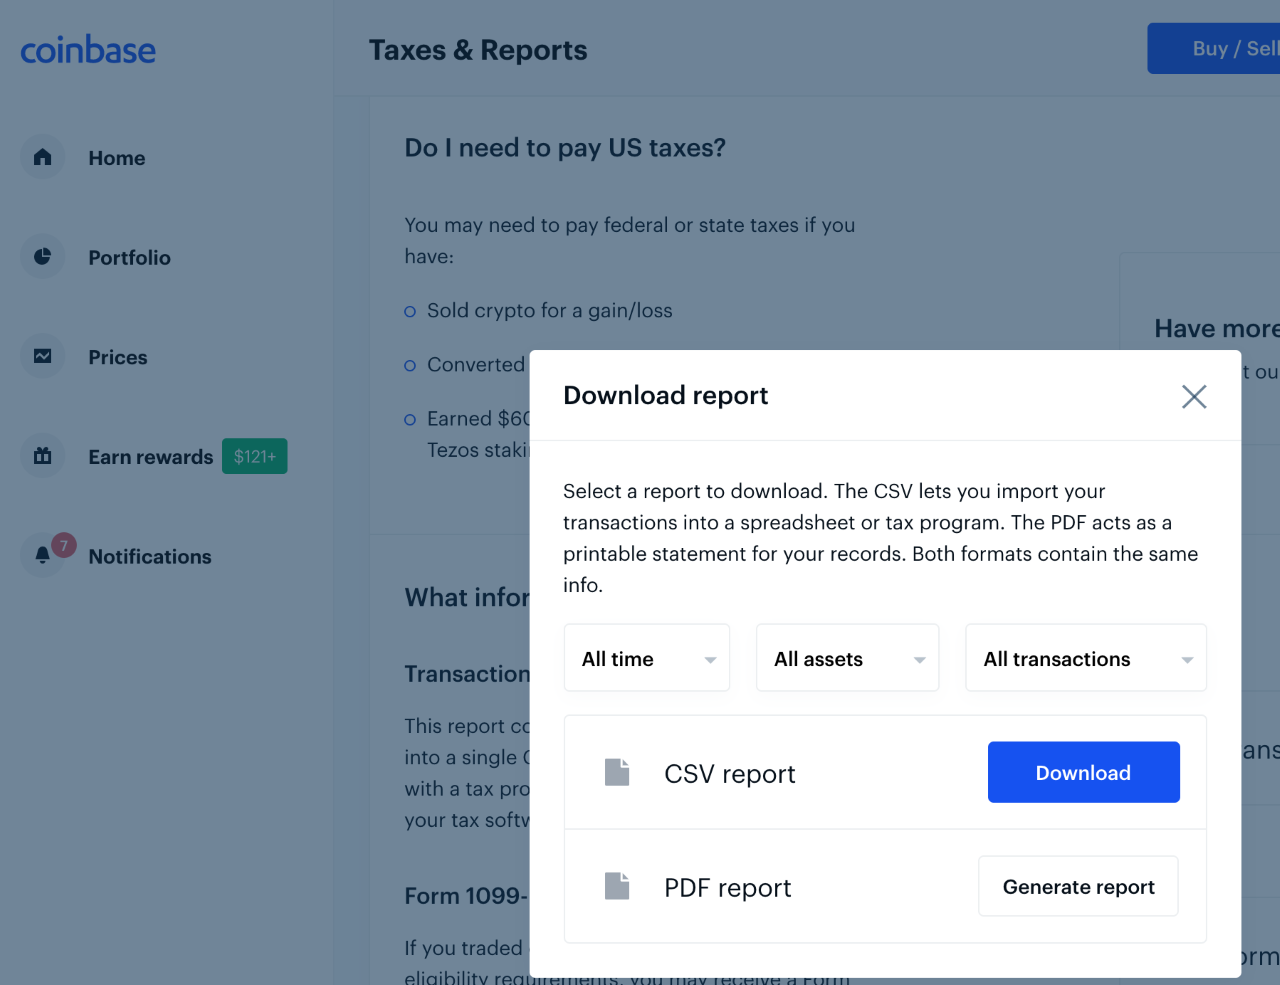Expand the All assets dropdown

[x=848, y=658]
